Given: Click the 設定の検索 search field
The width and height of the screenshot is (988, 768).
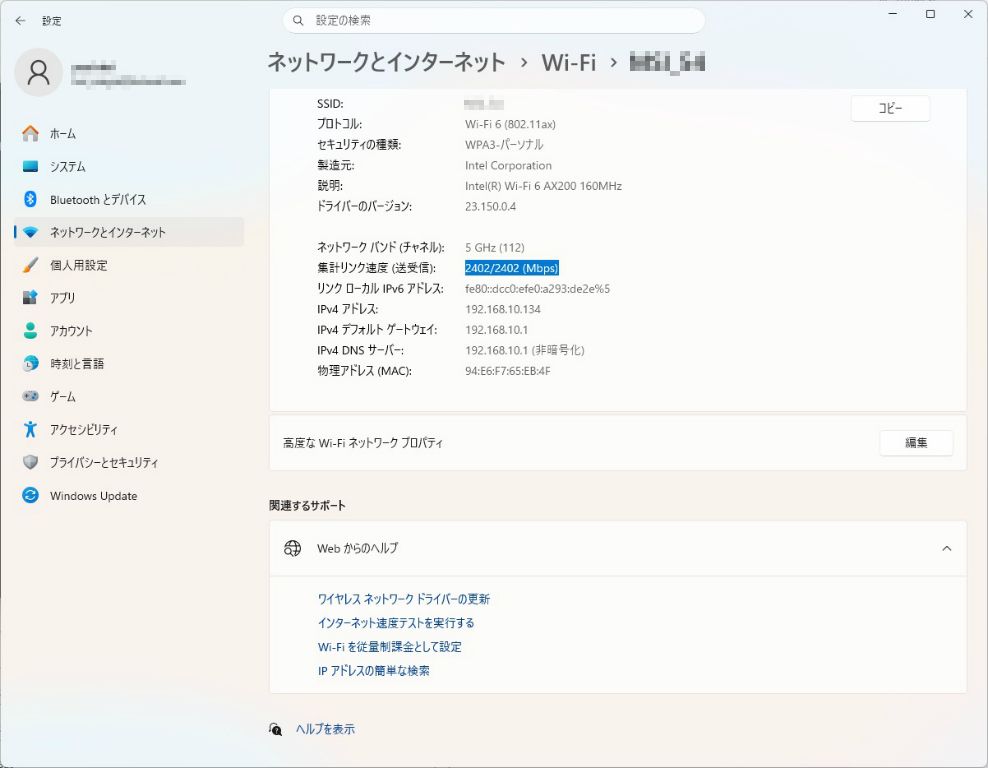Looking at the screenshot, I should tap(494, 21).
